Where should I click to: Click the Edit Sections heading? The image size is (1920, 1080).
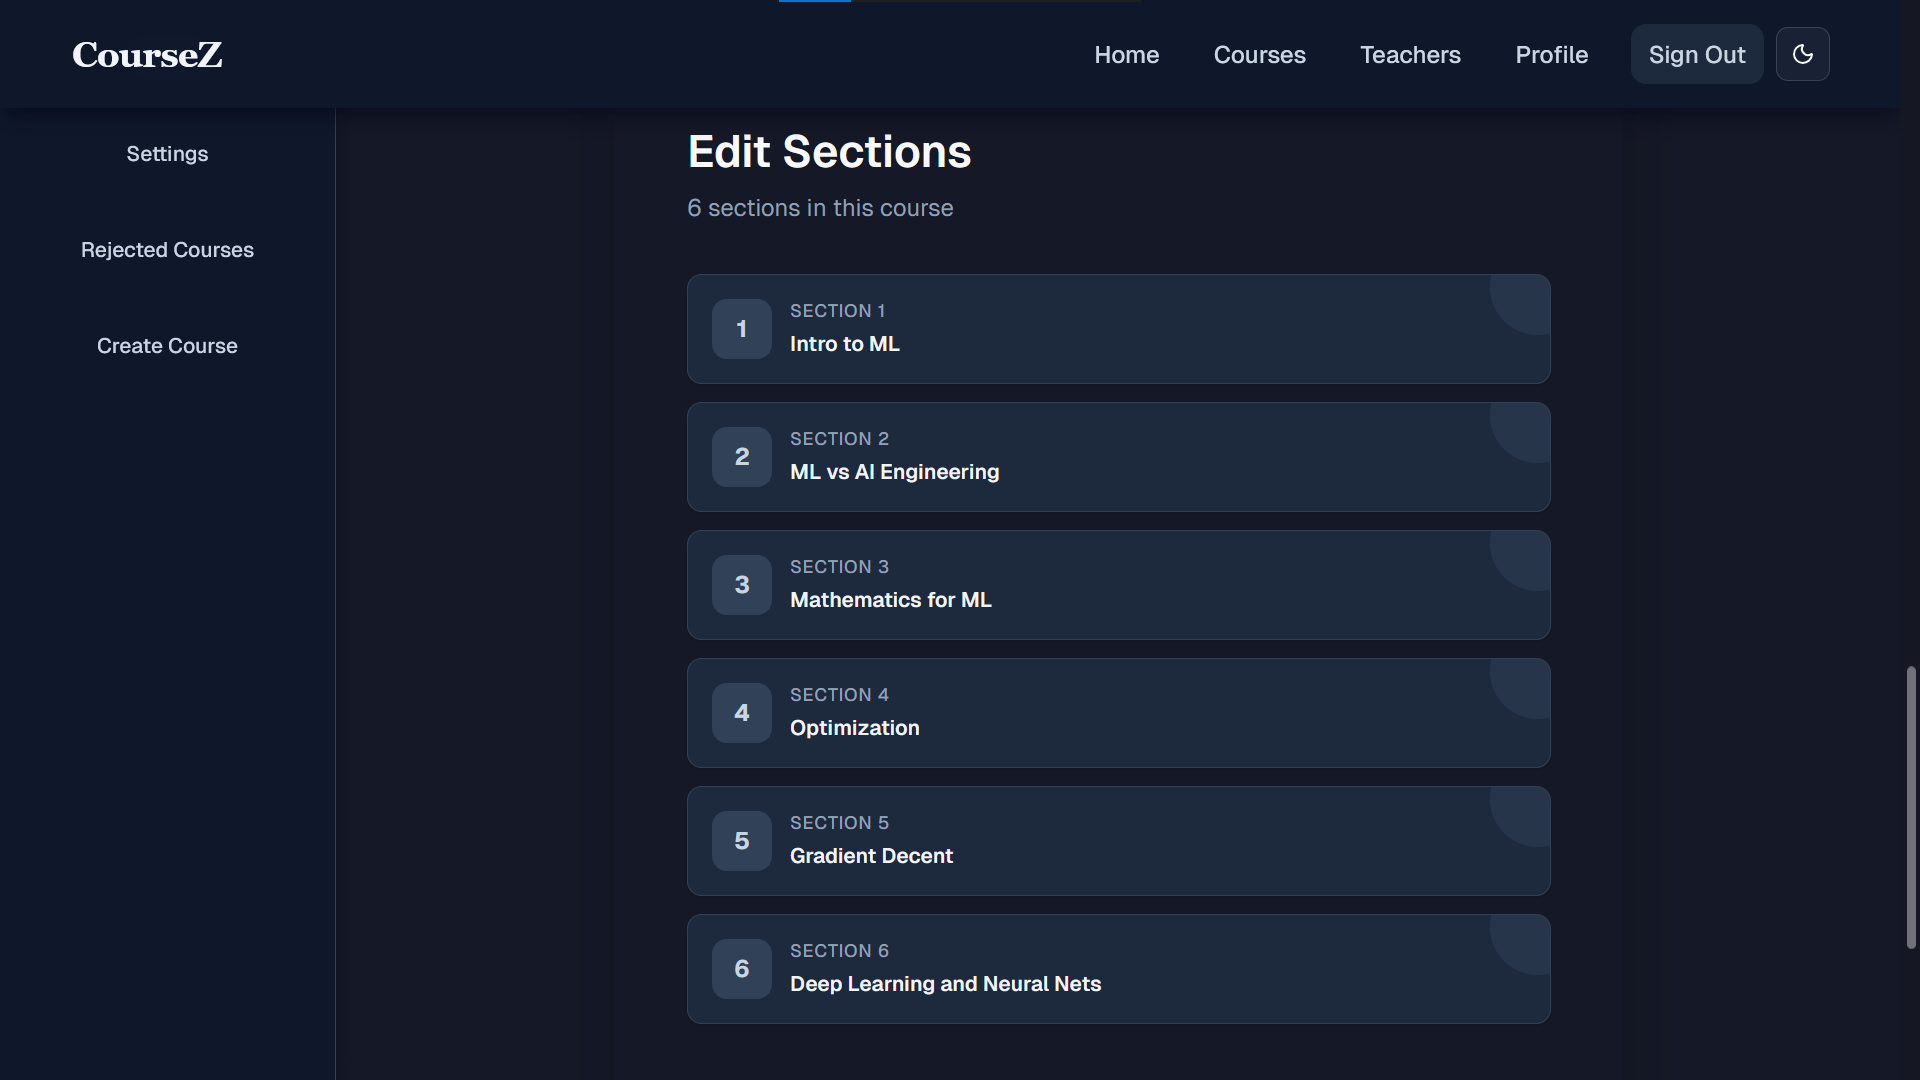click(829, 152)
